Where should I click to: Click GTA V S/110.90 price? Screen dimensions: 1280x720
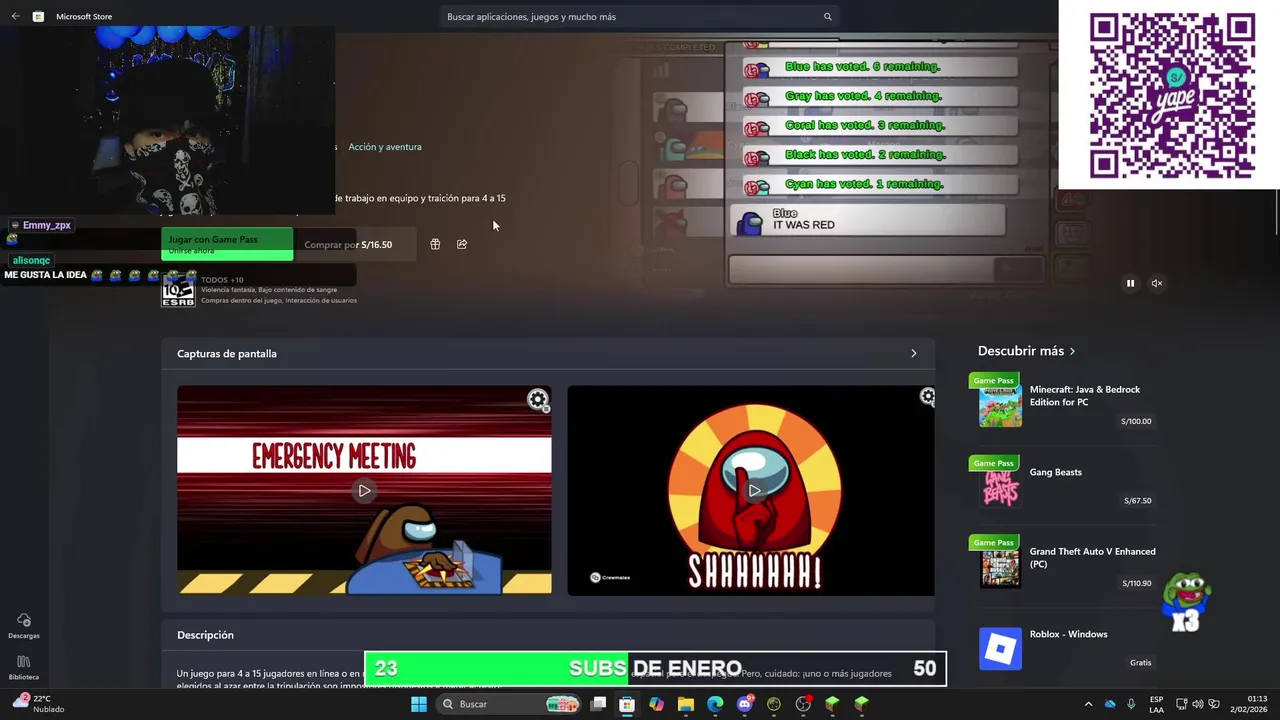coord(1136,583)
